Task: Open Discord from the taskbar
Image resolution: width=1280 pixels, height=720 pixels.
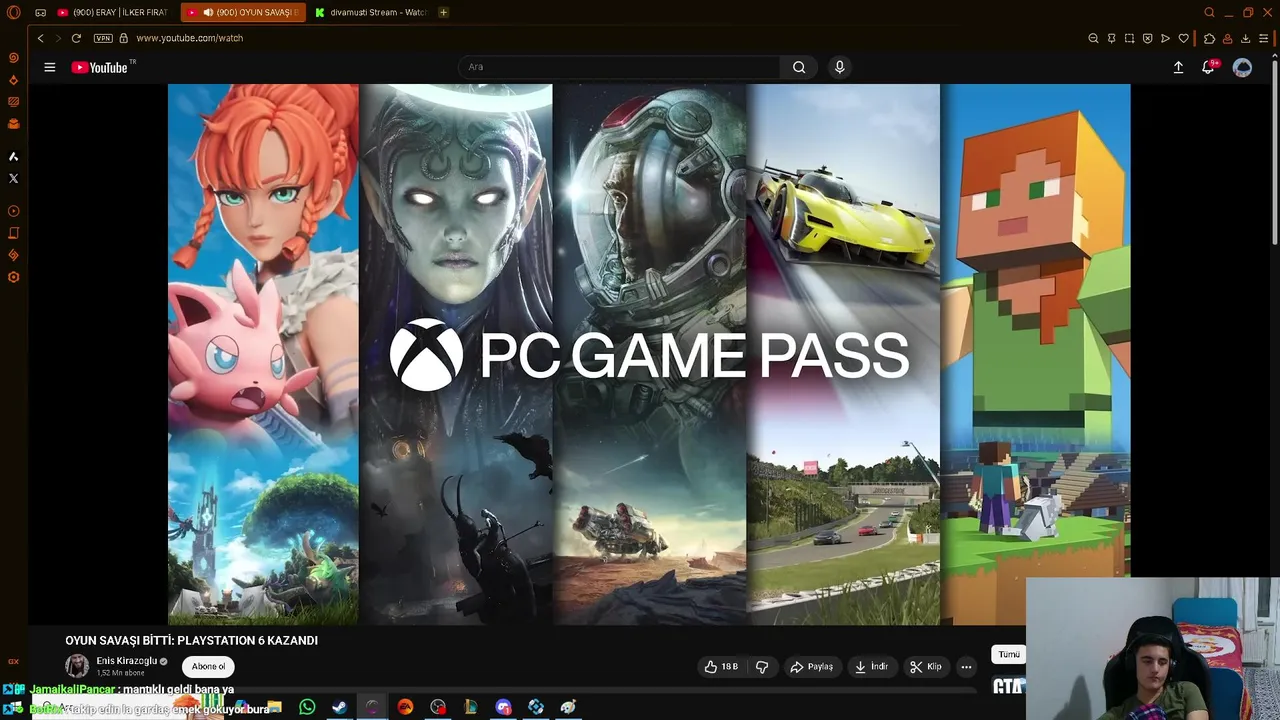Action: (x=503, y=707)
